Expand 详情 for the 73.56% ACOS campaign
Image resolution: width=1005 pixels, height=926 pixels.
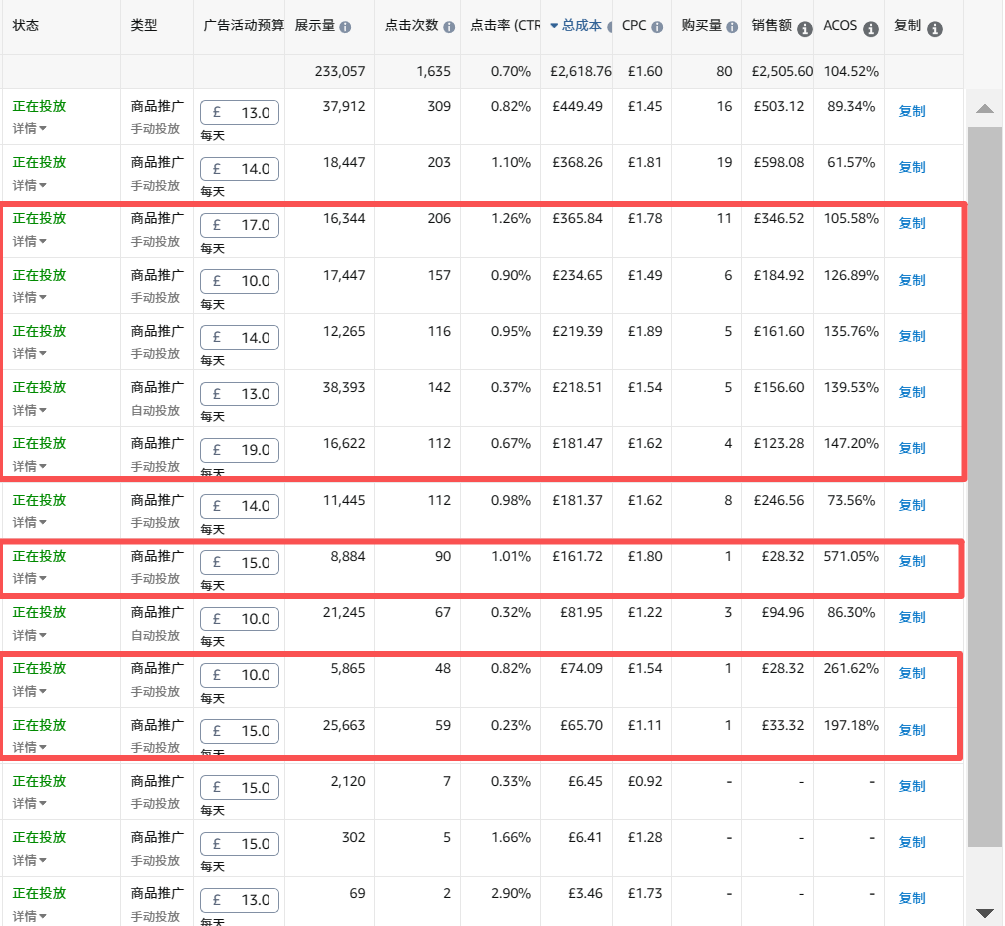tap(30, 523)
